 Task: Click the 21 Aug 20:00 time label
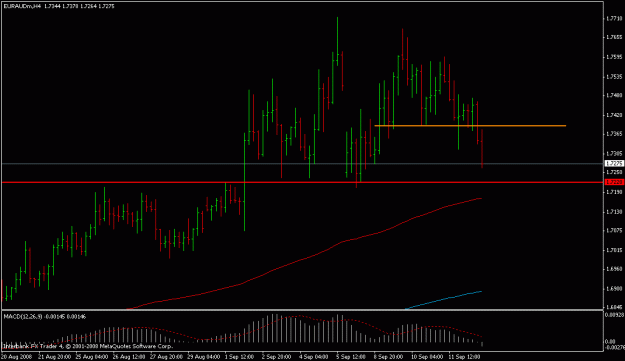pos(54,357)
